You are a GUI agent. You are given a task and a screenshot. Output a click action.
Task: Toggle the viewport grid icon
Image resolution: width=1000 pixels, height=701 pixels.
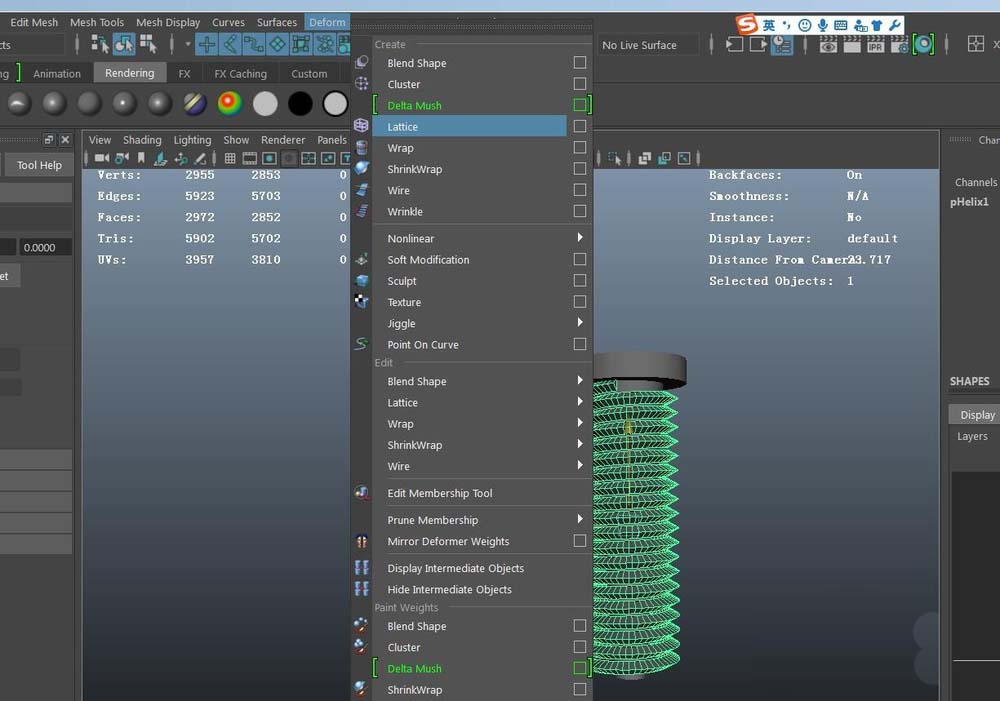(x=230, y=158)
